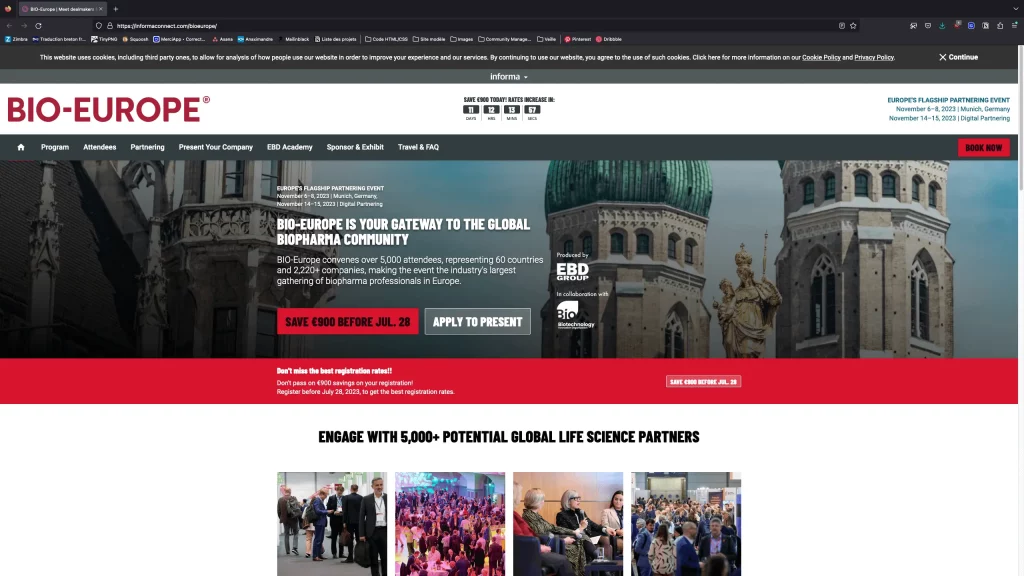The image size is (1024, 576).
Task: Open a new browser tab with plus
Action: [115, 8]
